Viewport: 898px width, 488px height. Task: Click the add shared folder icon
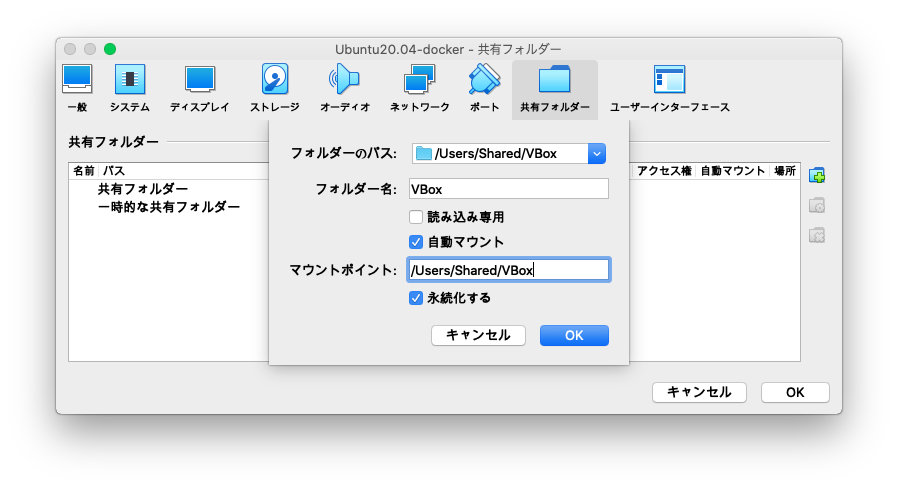pos(817,175)
